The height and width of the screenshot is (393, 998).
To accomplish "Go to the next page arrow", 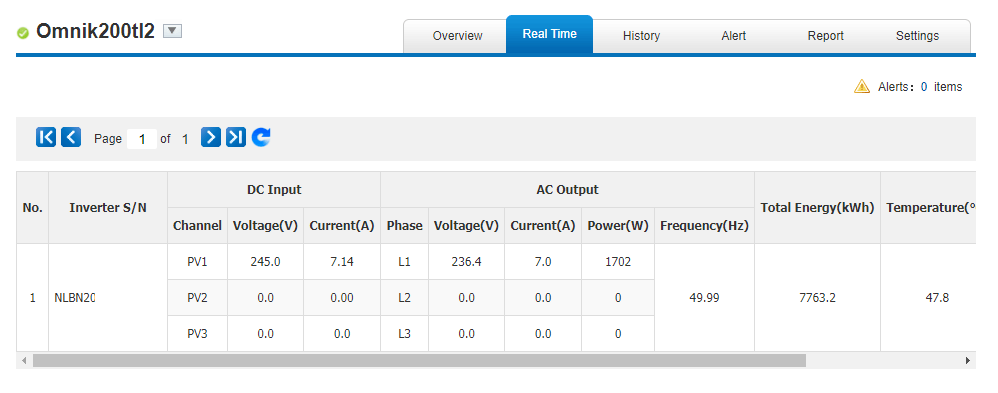I will pos(211,137).
